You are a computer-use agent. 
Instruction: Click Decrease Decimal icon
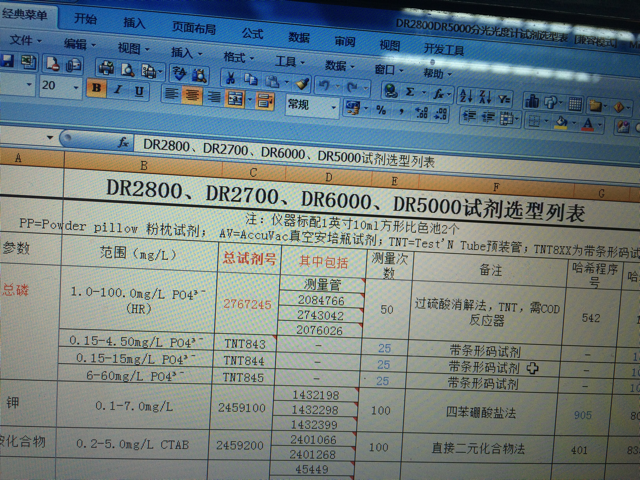[x=441, y=113]
